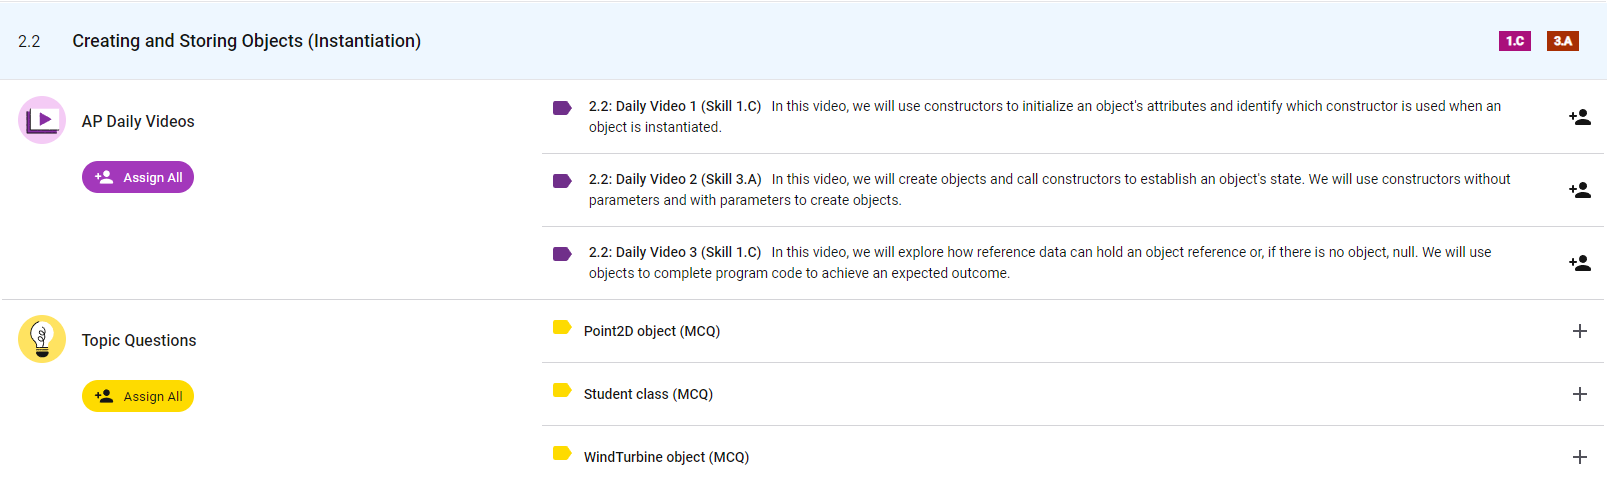Expand the WindTurbine object question
Screen dimensions: 1616x483
(1579, 457)
